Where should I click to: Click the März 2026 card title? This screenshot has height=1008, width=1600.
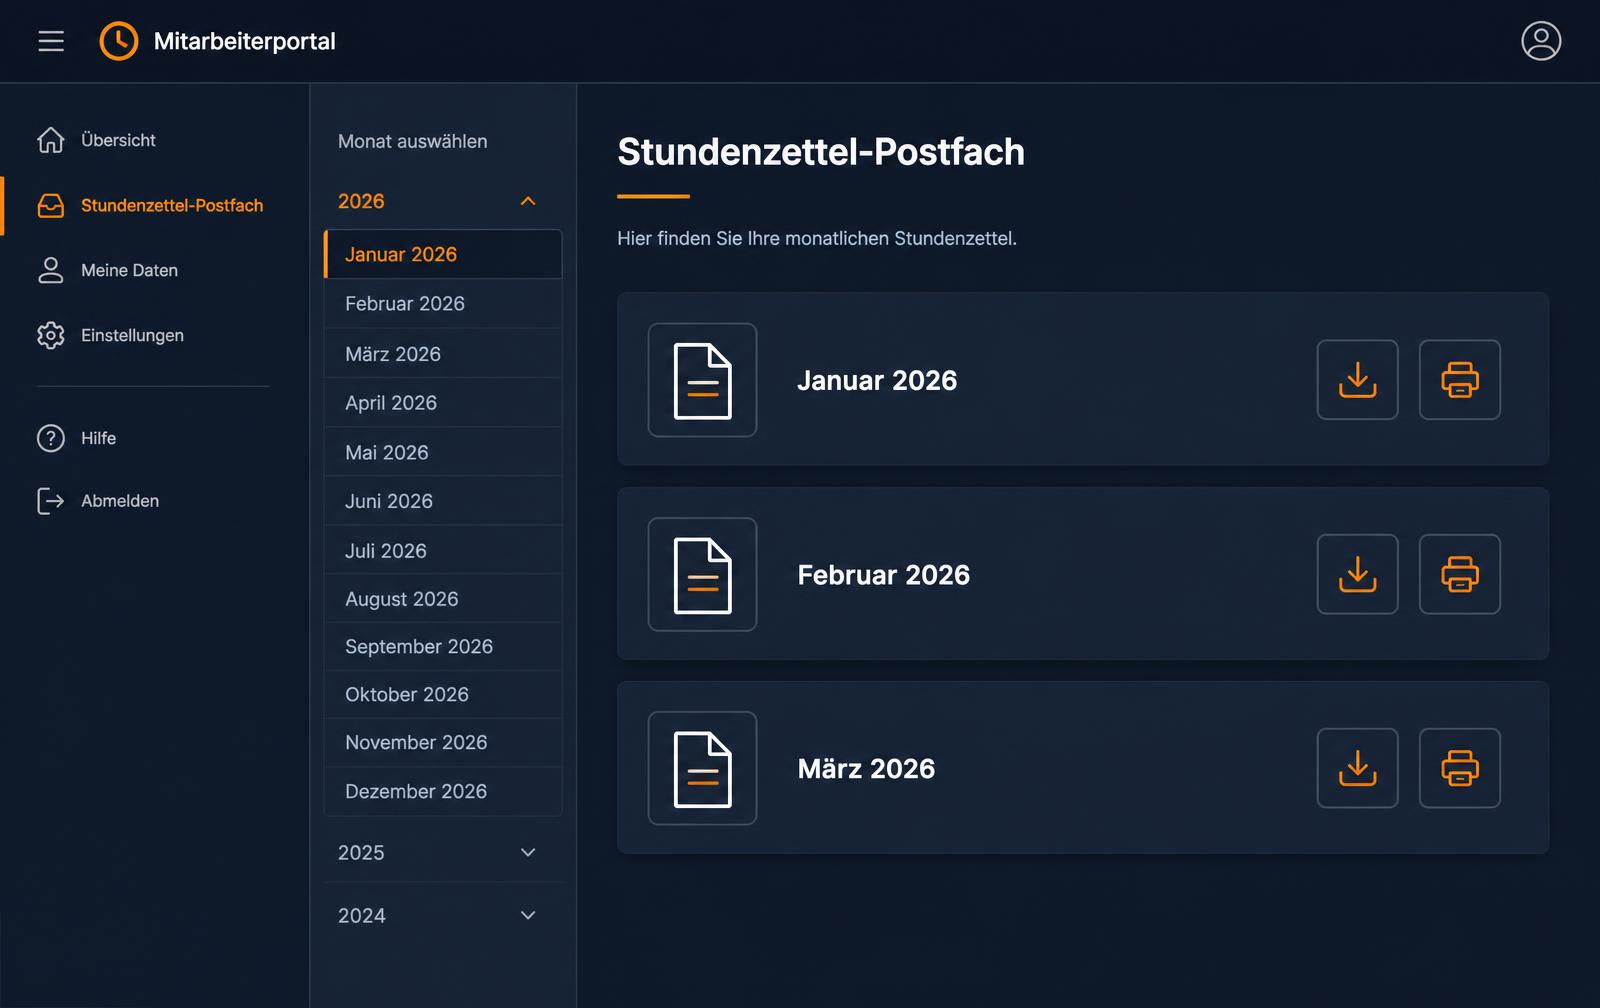866,768
